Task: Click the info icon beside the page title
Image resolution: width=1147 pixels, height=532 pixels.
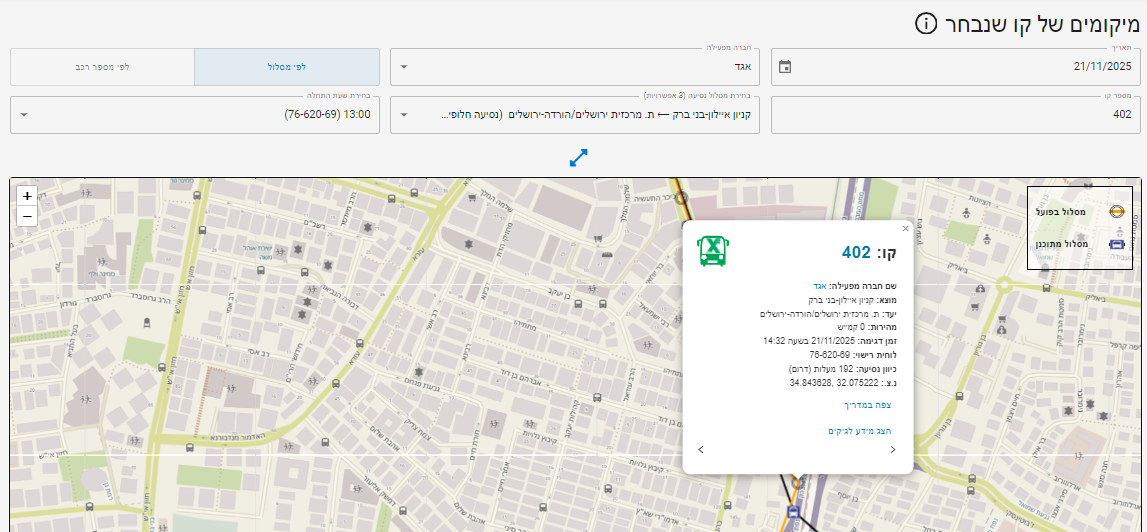Action: 926,23
